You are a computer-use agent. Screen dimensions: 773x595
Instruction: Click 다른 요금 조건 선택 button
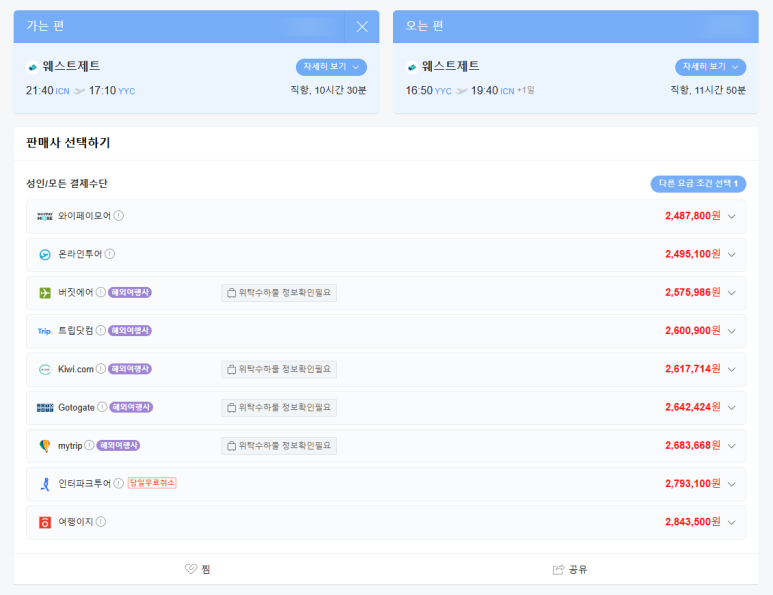(x=698, y=184)
